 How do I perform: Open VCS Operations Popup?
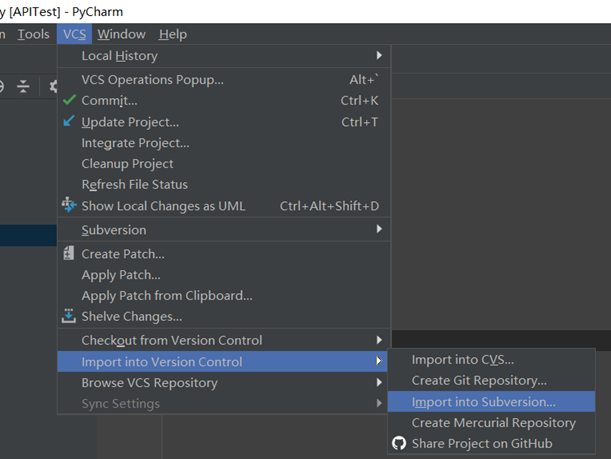click(224, 79)
